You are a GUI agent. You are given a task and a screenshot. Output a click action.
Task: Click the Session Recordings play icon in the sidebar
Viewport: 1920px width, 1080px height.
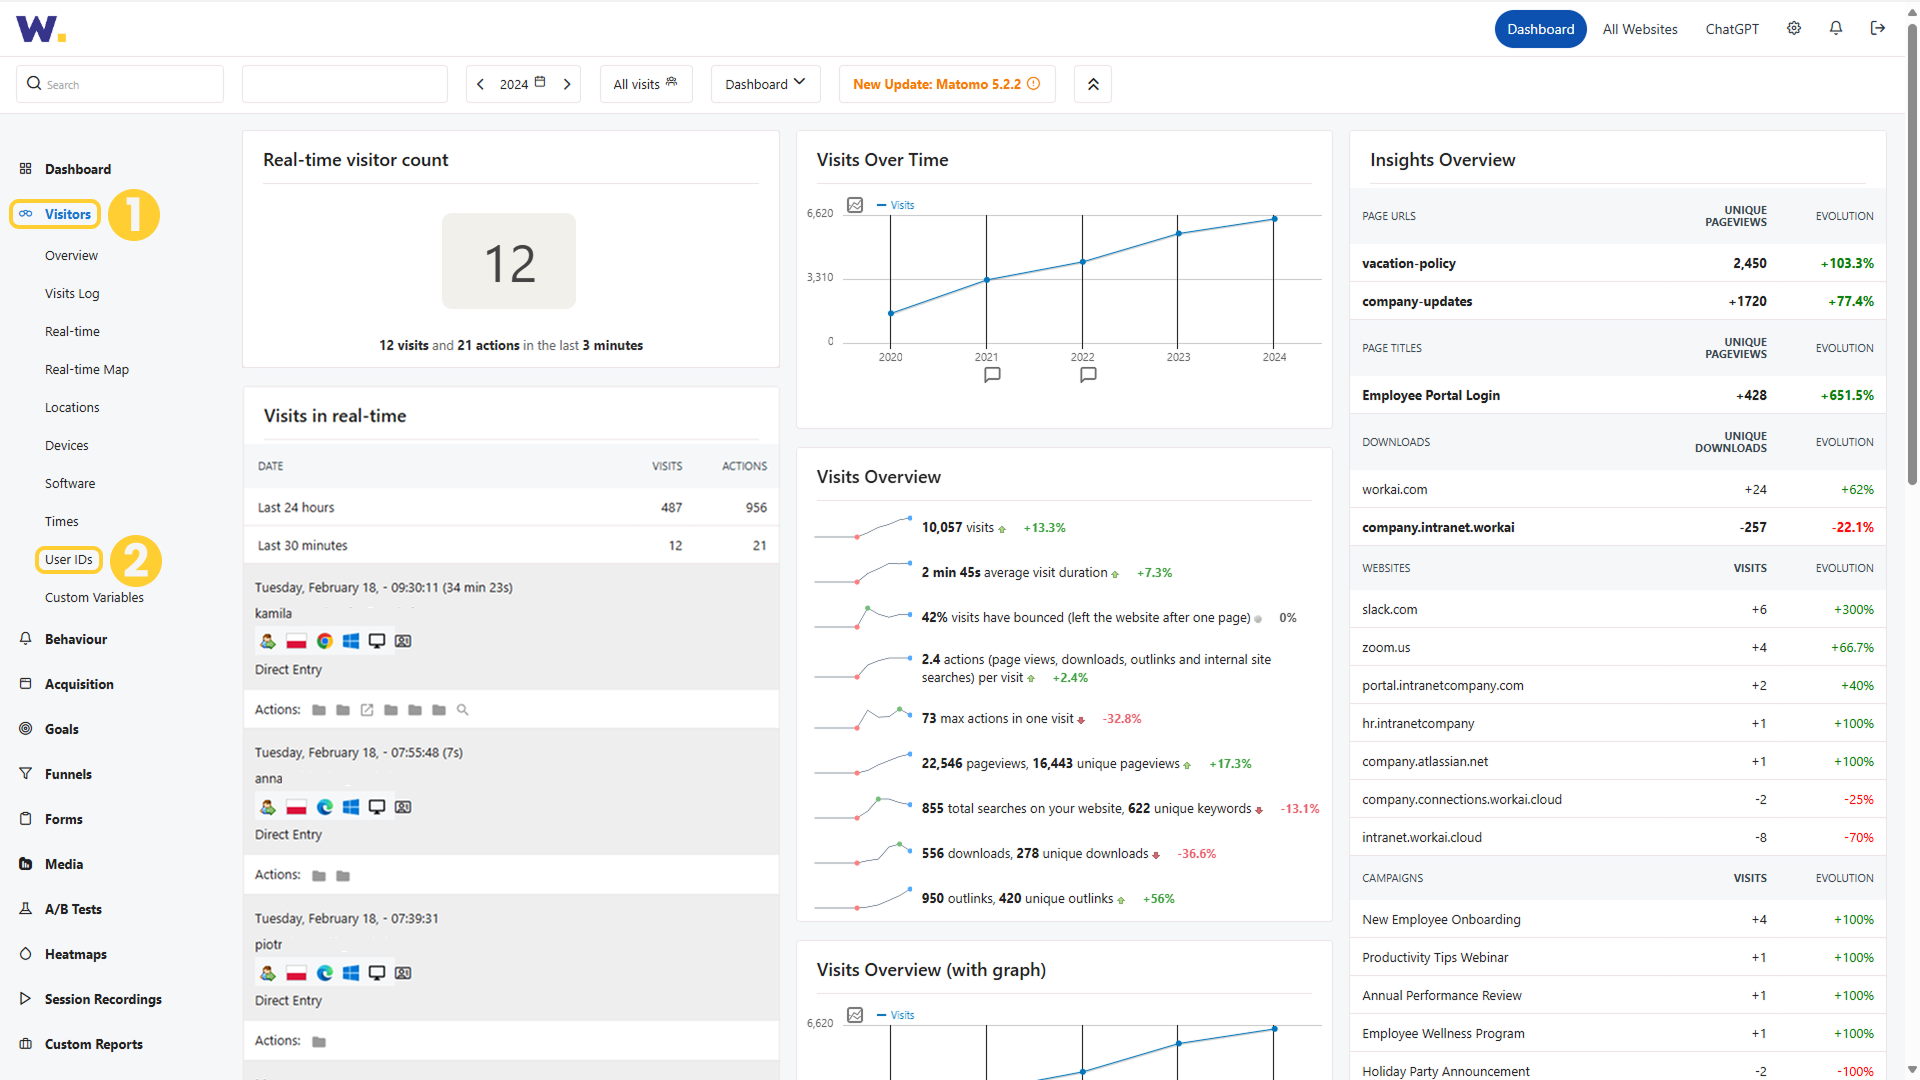point(26,999)
